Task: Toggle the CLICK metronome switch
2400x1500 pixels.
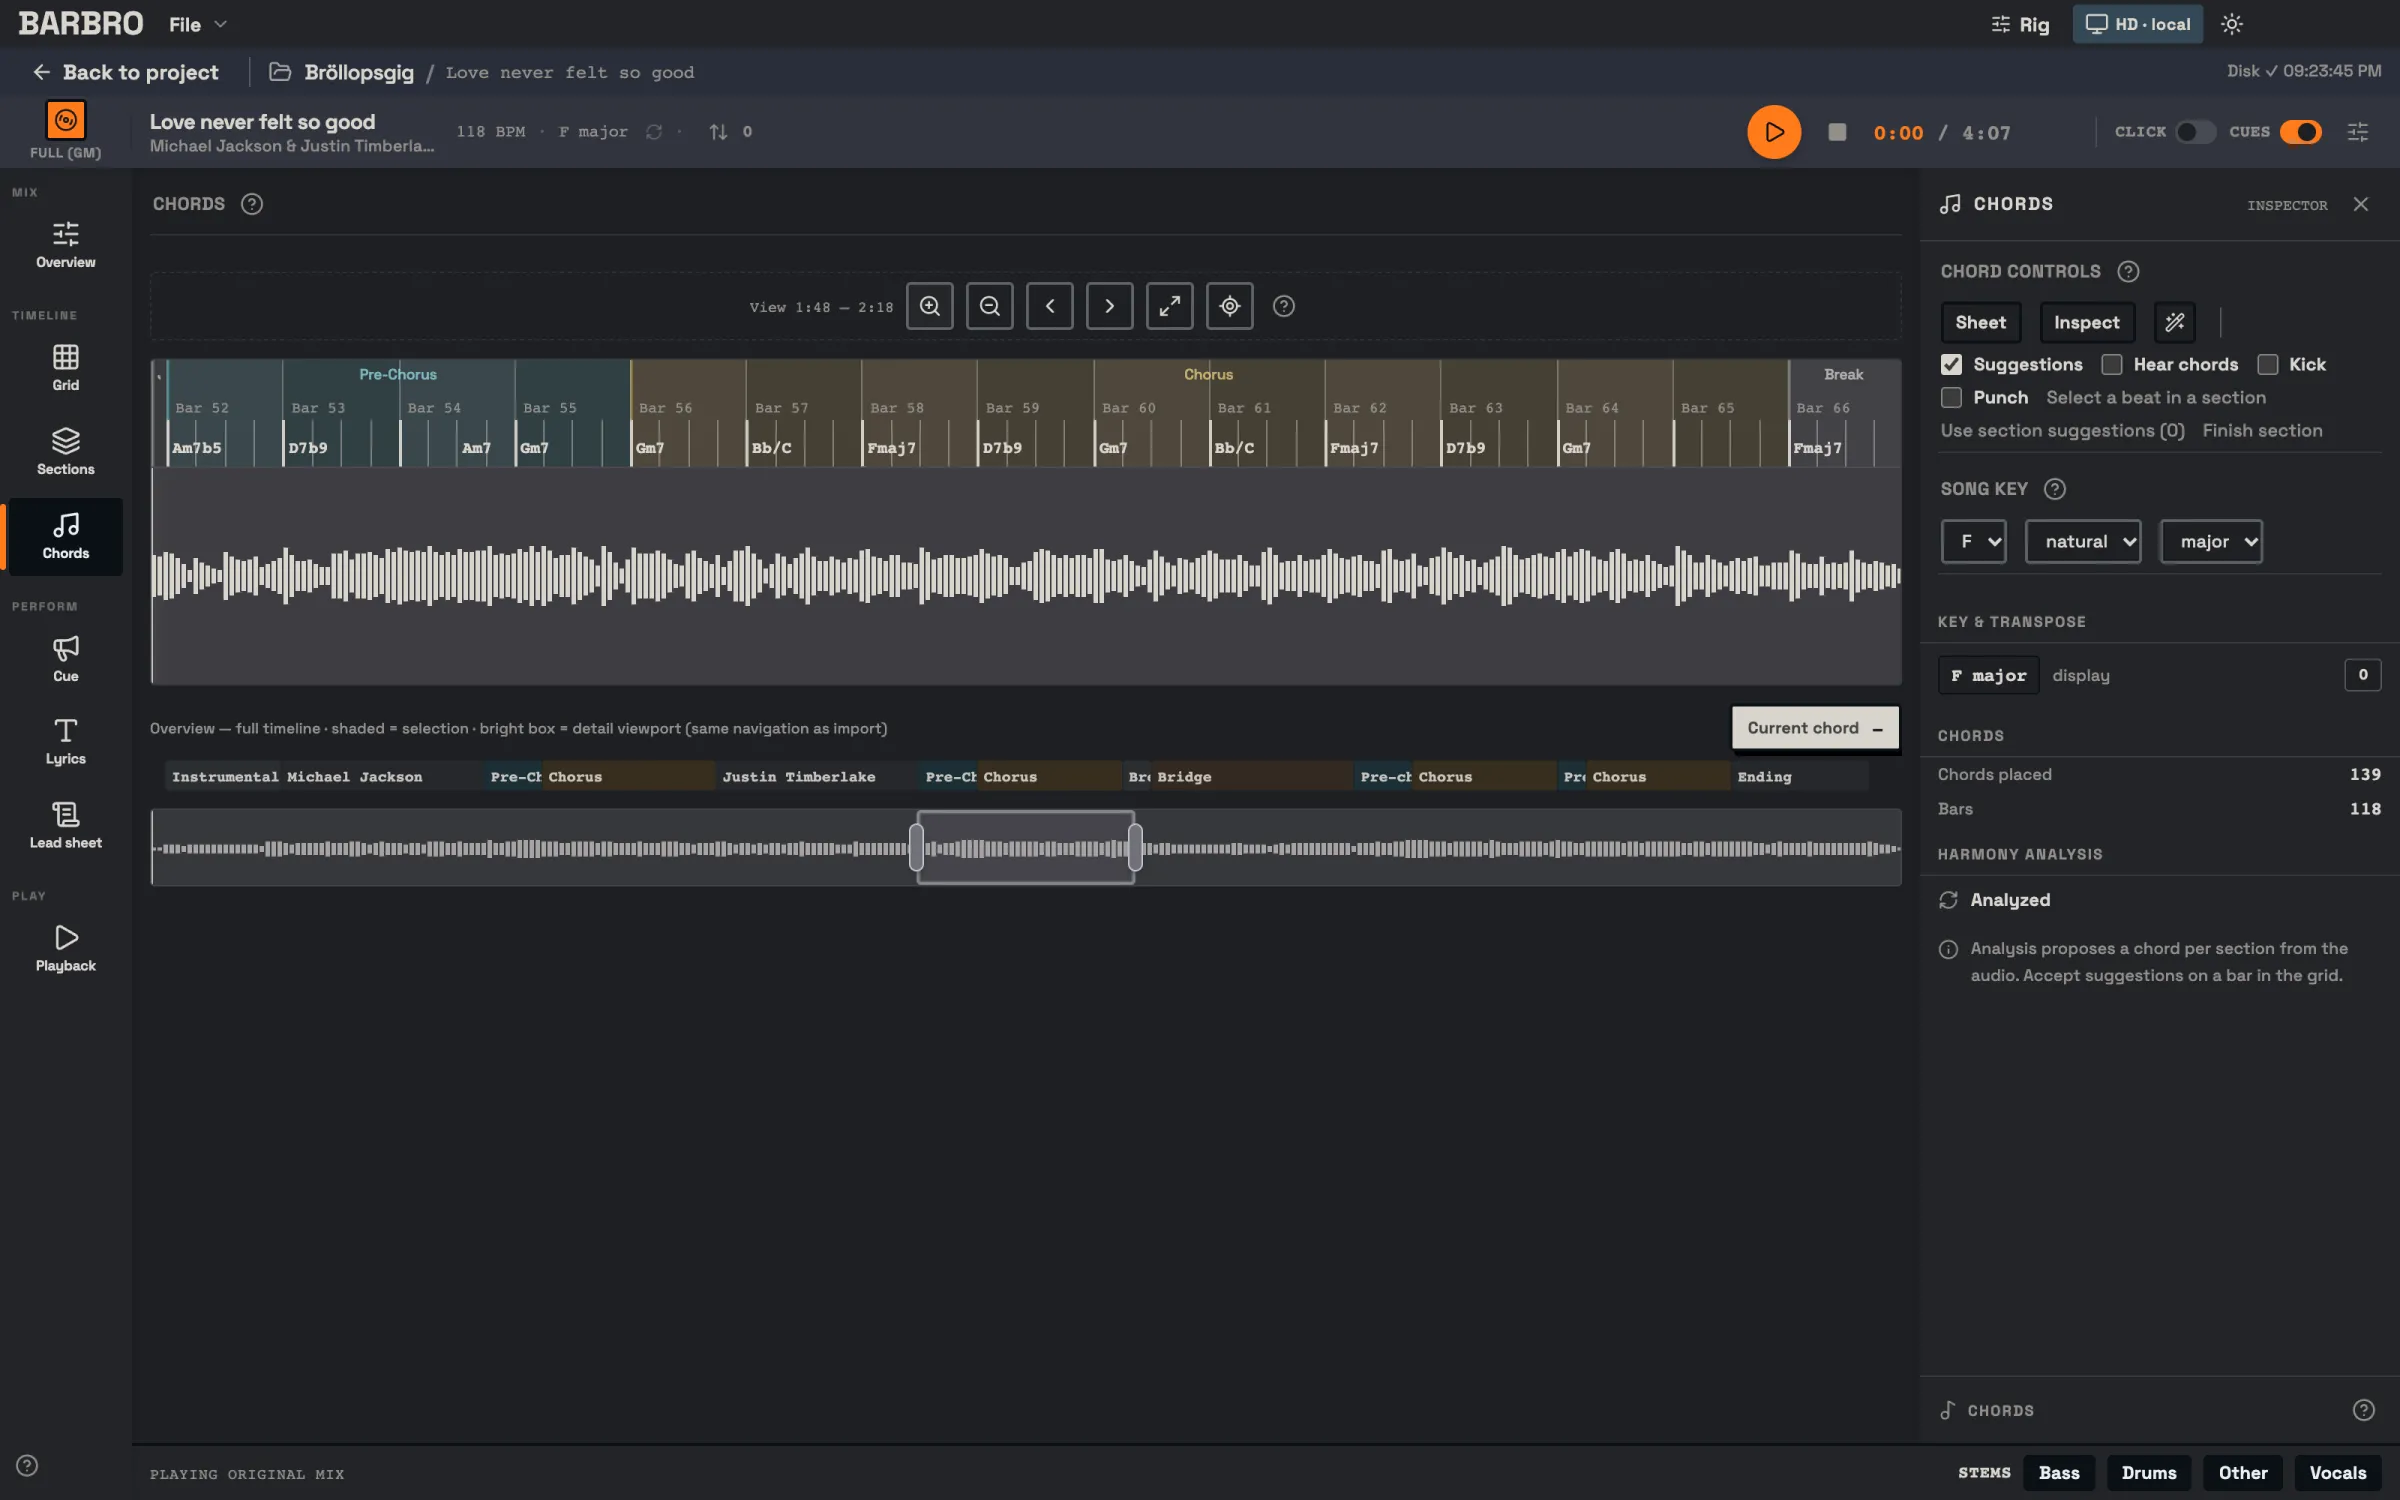Action: coord(2194,132)
